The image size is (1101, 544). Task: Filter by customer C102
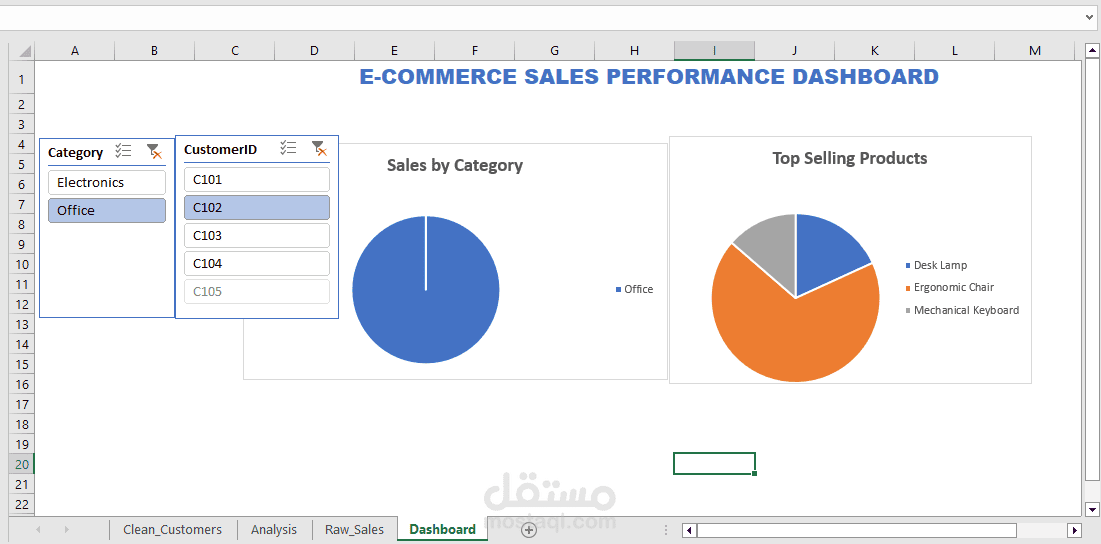[x=257, y=208]
